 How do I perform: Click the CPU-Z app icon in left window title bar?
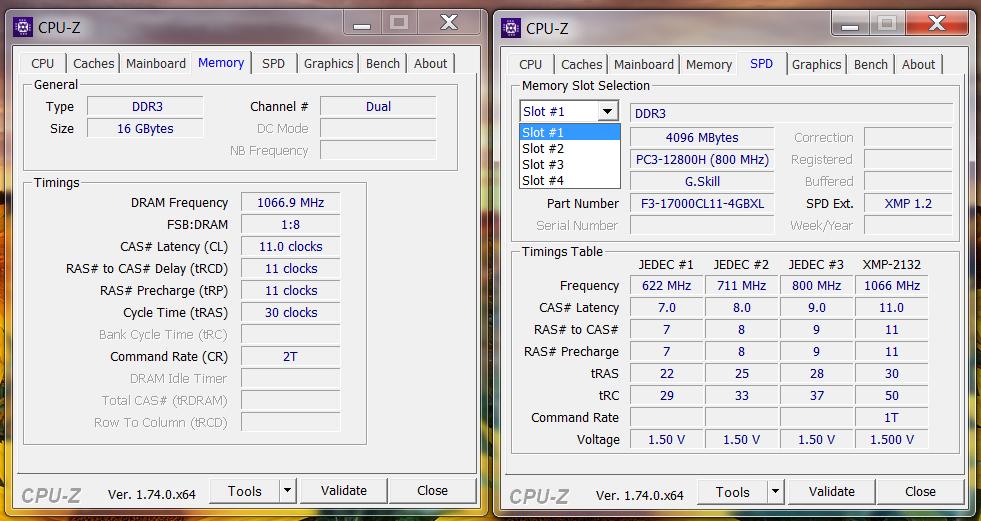point(23,27)
